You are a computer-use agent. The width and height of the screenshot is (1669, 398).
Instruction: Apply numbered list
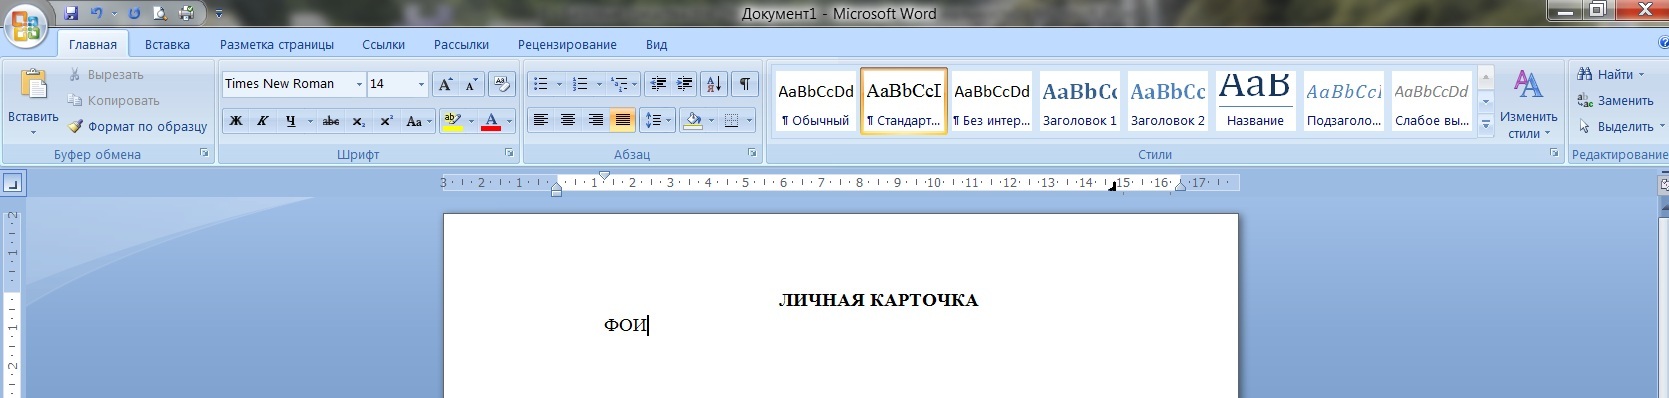click(x=580, y=84)
